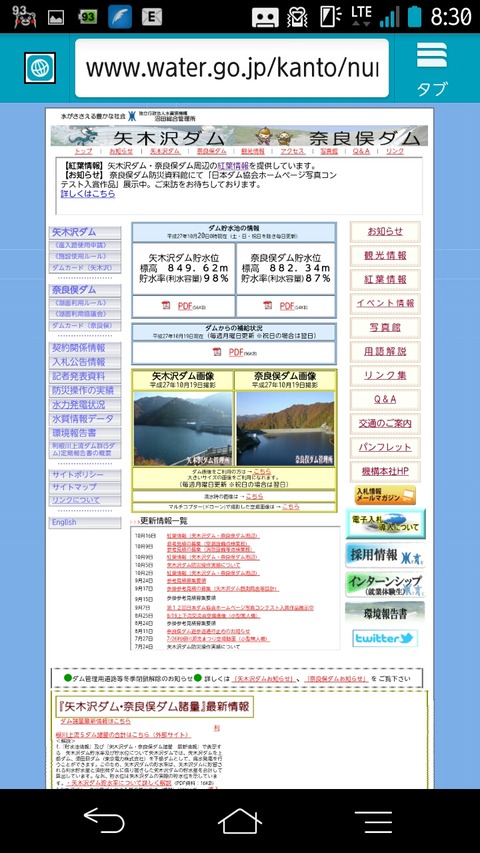Click the 矢木沢ダム photo thumbnail
The width and height of the screenshot is (480, 853).
[x=183, y=429]
